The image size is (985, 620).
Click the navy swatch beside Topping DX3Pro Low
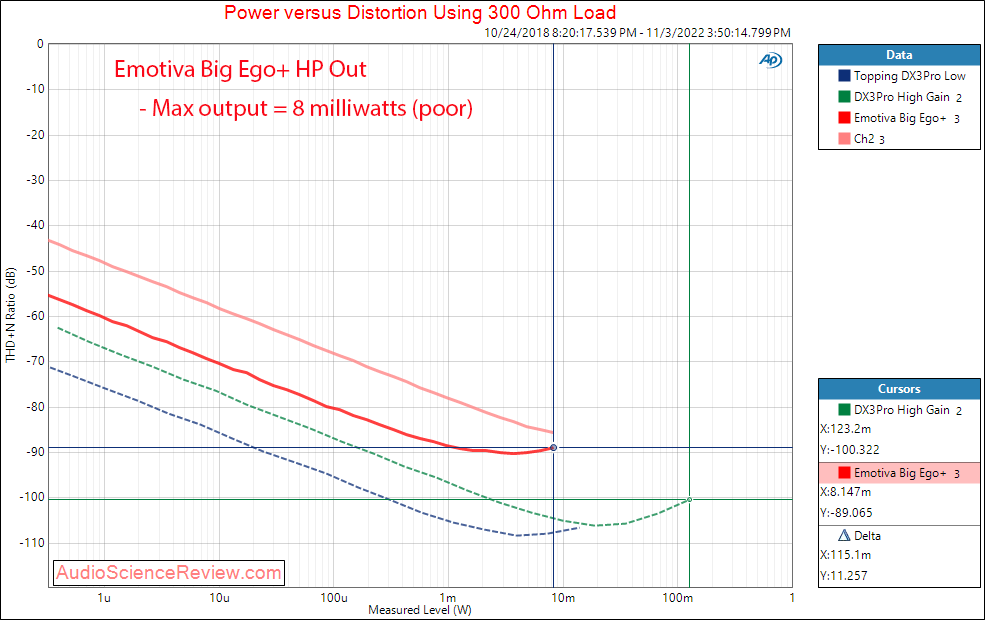pos(844,76)
